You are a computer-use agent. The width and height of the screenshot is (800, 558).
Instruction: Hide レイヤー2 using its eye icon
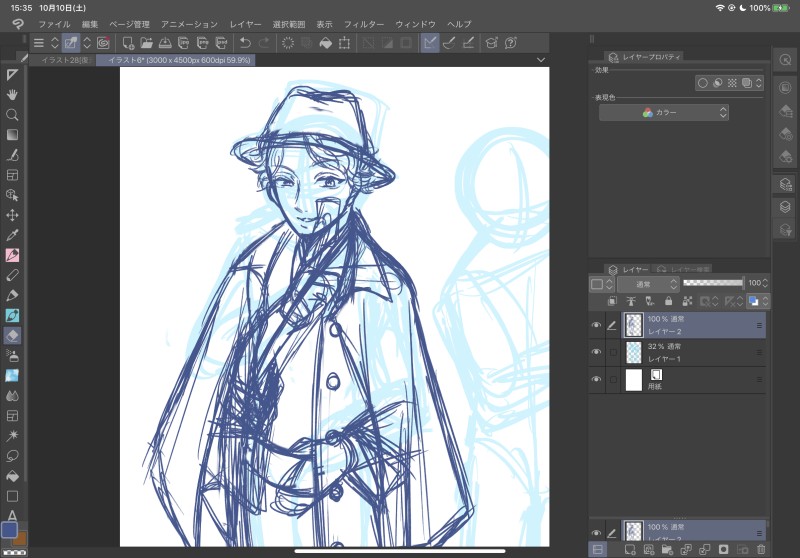(x=596, y=325)
